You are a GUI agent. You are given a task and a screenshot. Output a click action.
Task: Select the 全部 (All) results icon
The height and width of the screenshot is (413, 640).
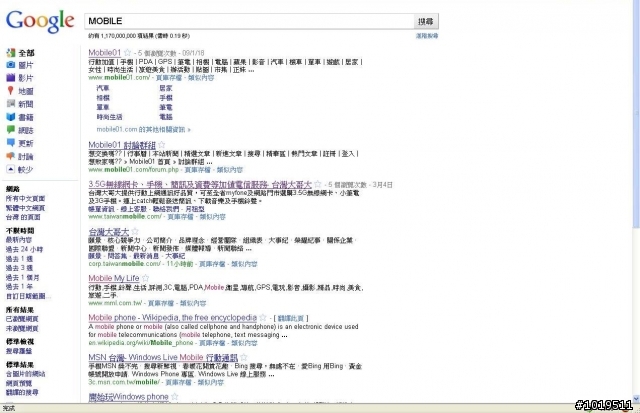point(11,52)
